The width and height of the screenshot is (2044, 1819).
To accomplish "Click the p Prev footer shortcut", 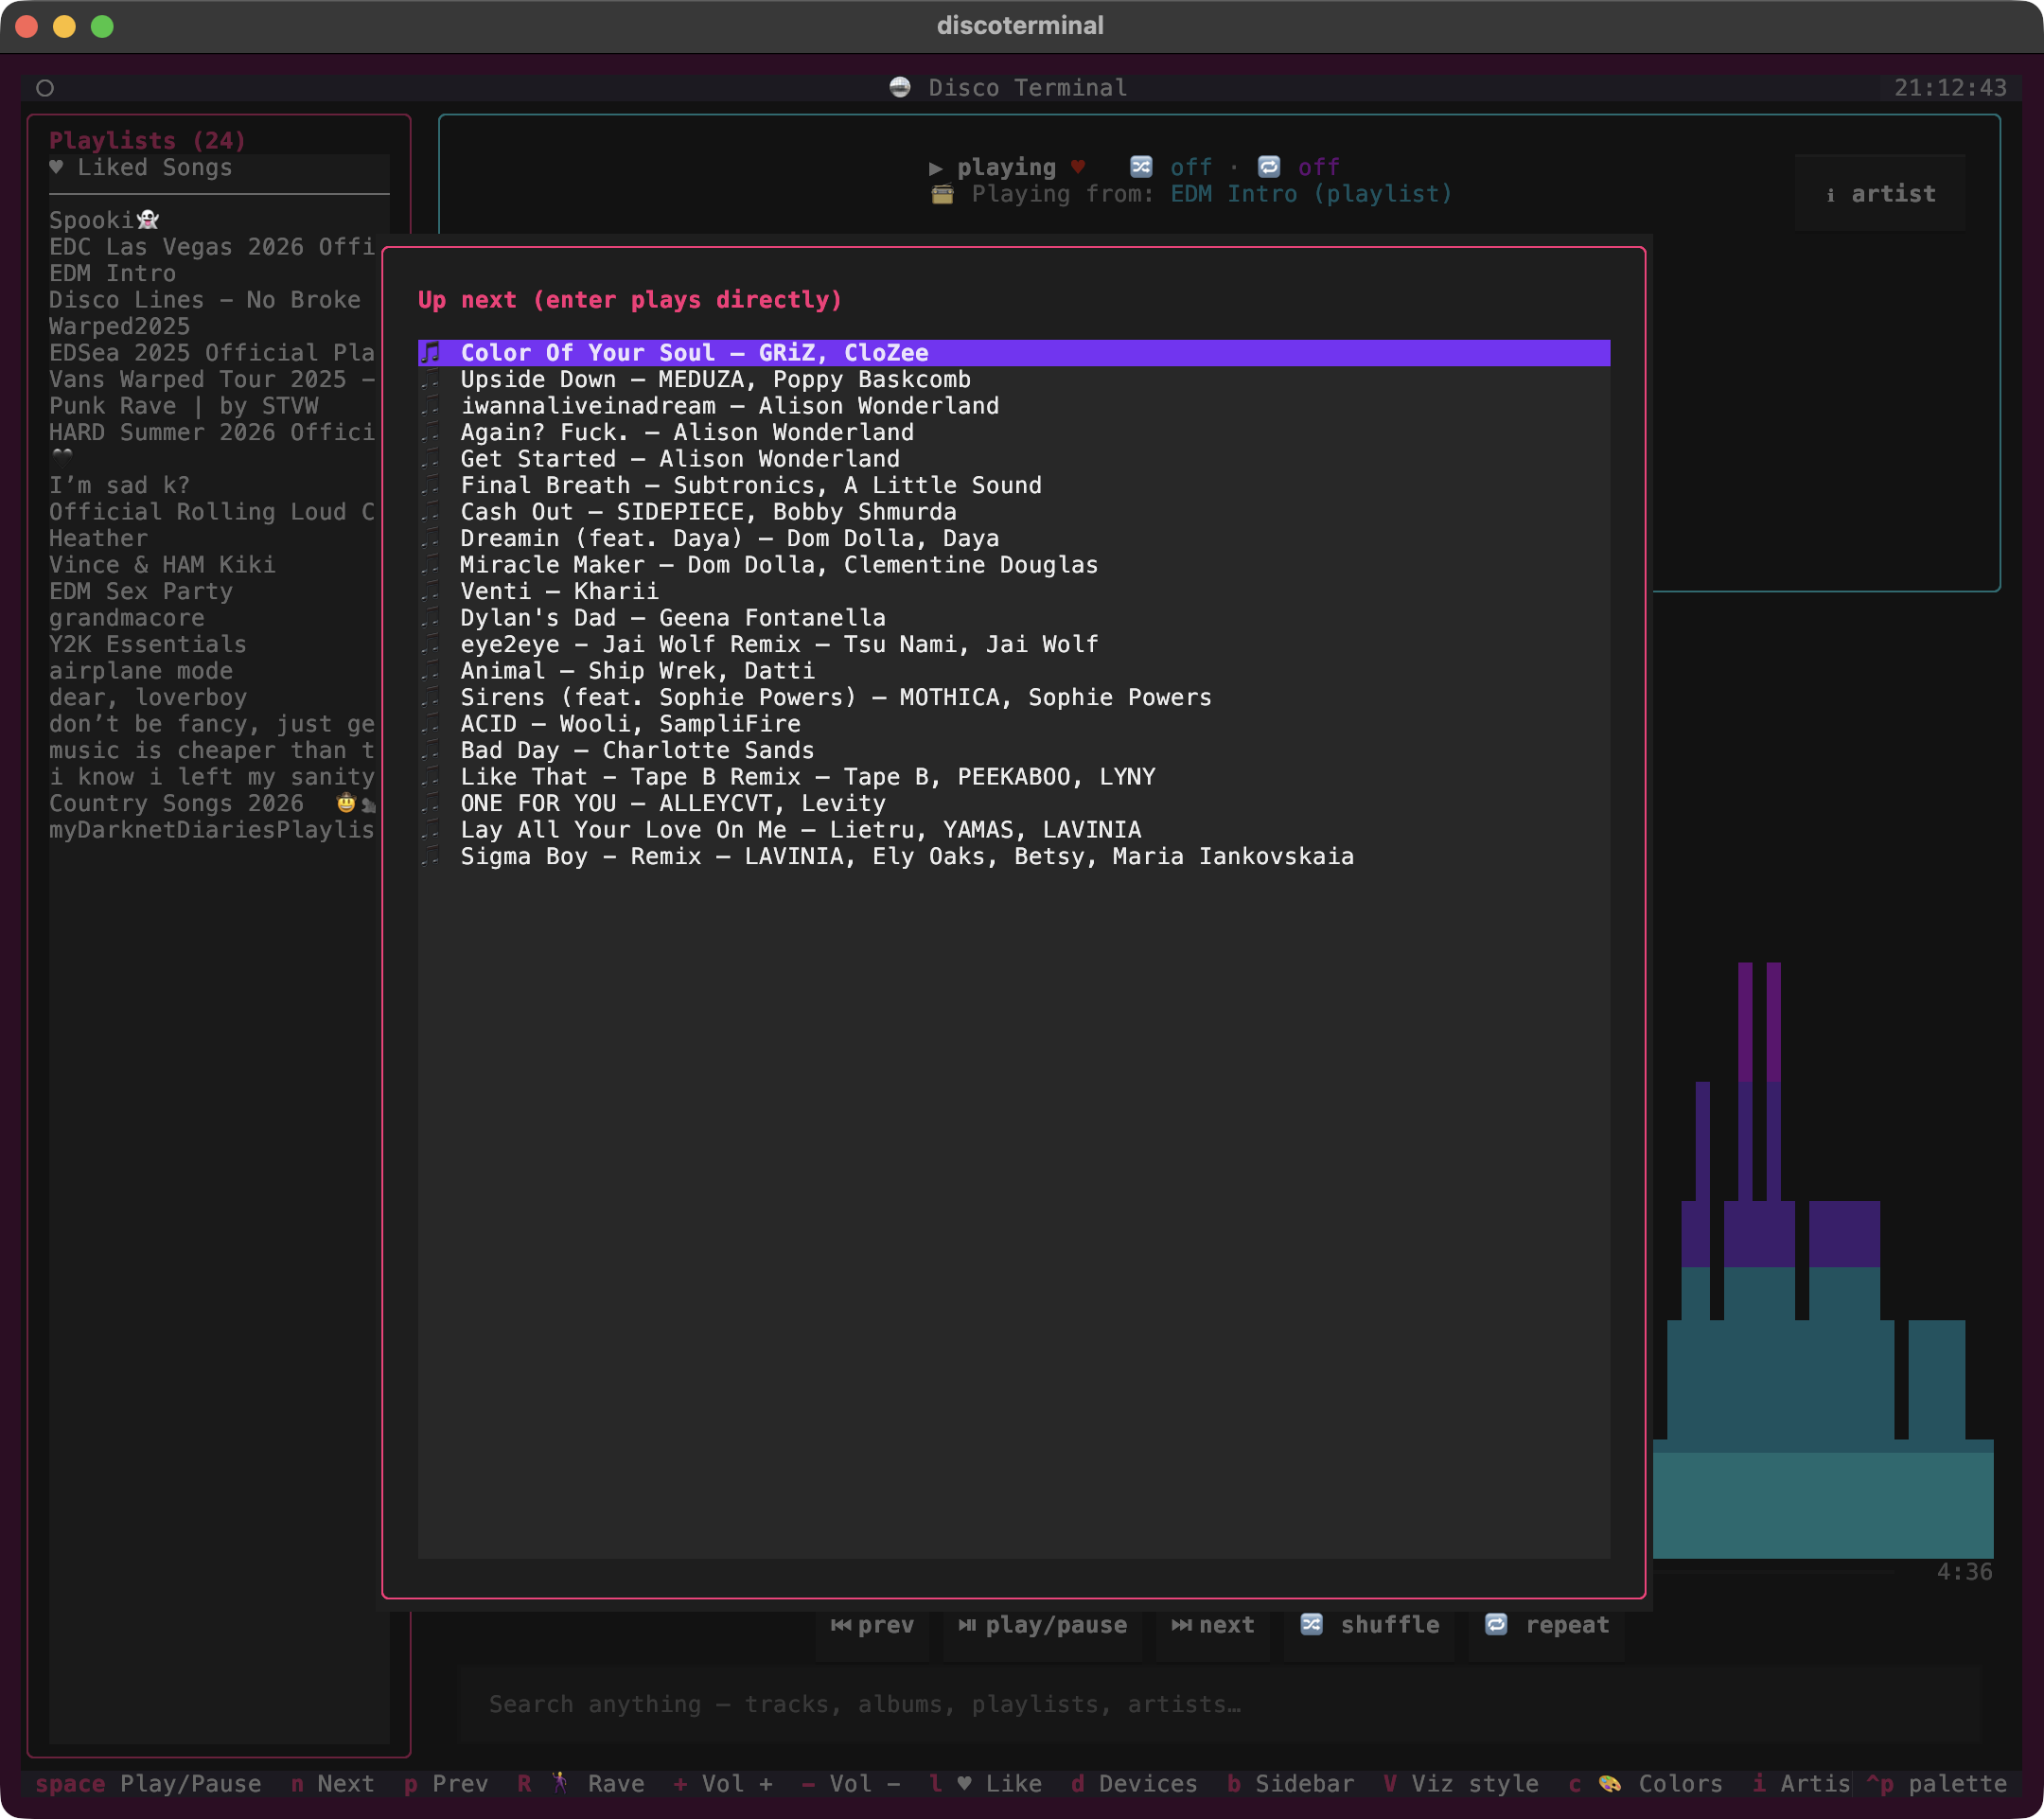I will tap(446, 1783).
